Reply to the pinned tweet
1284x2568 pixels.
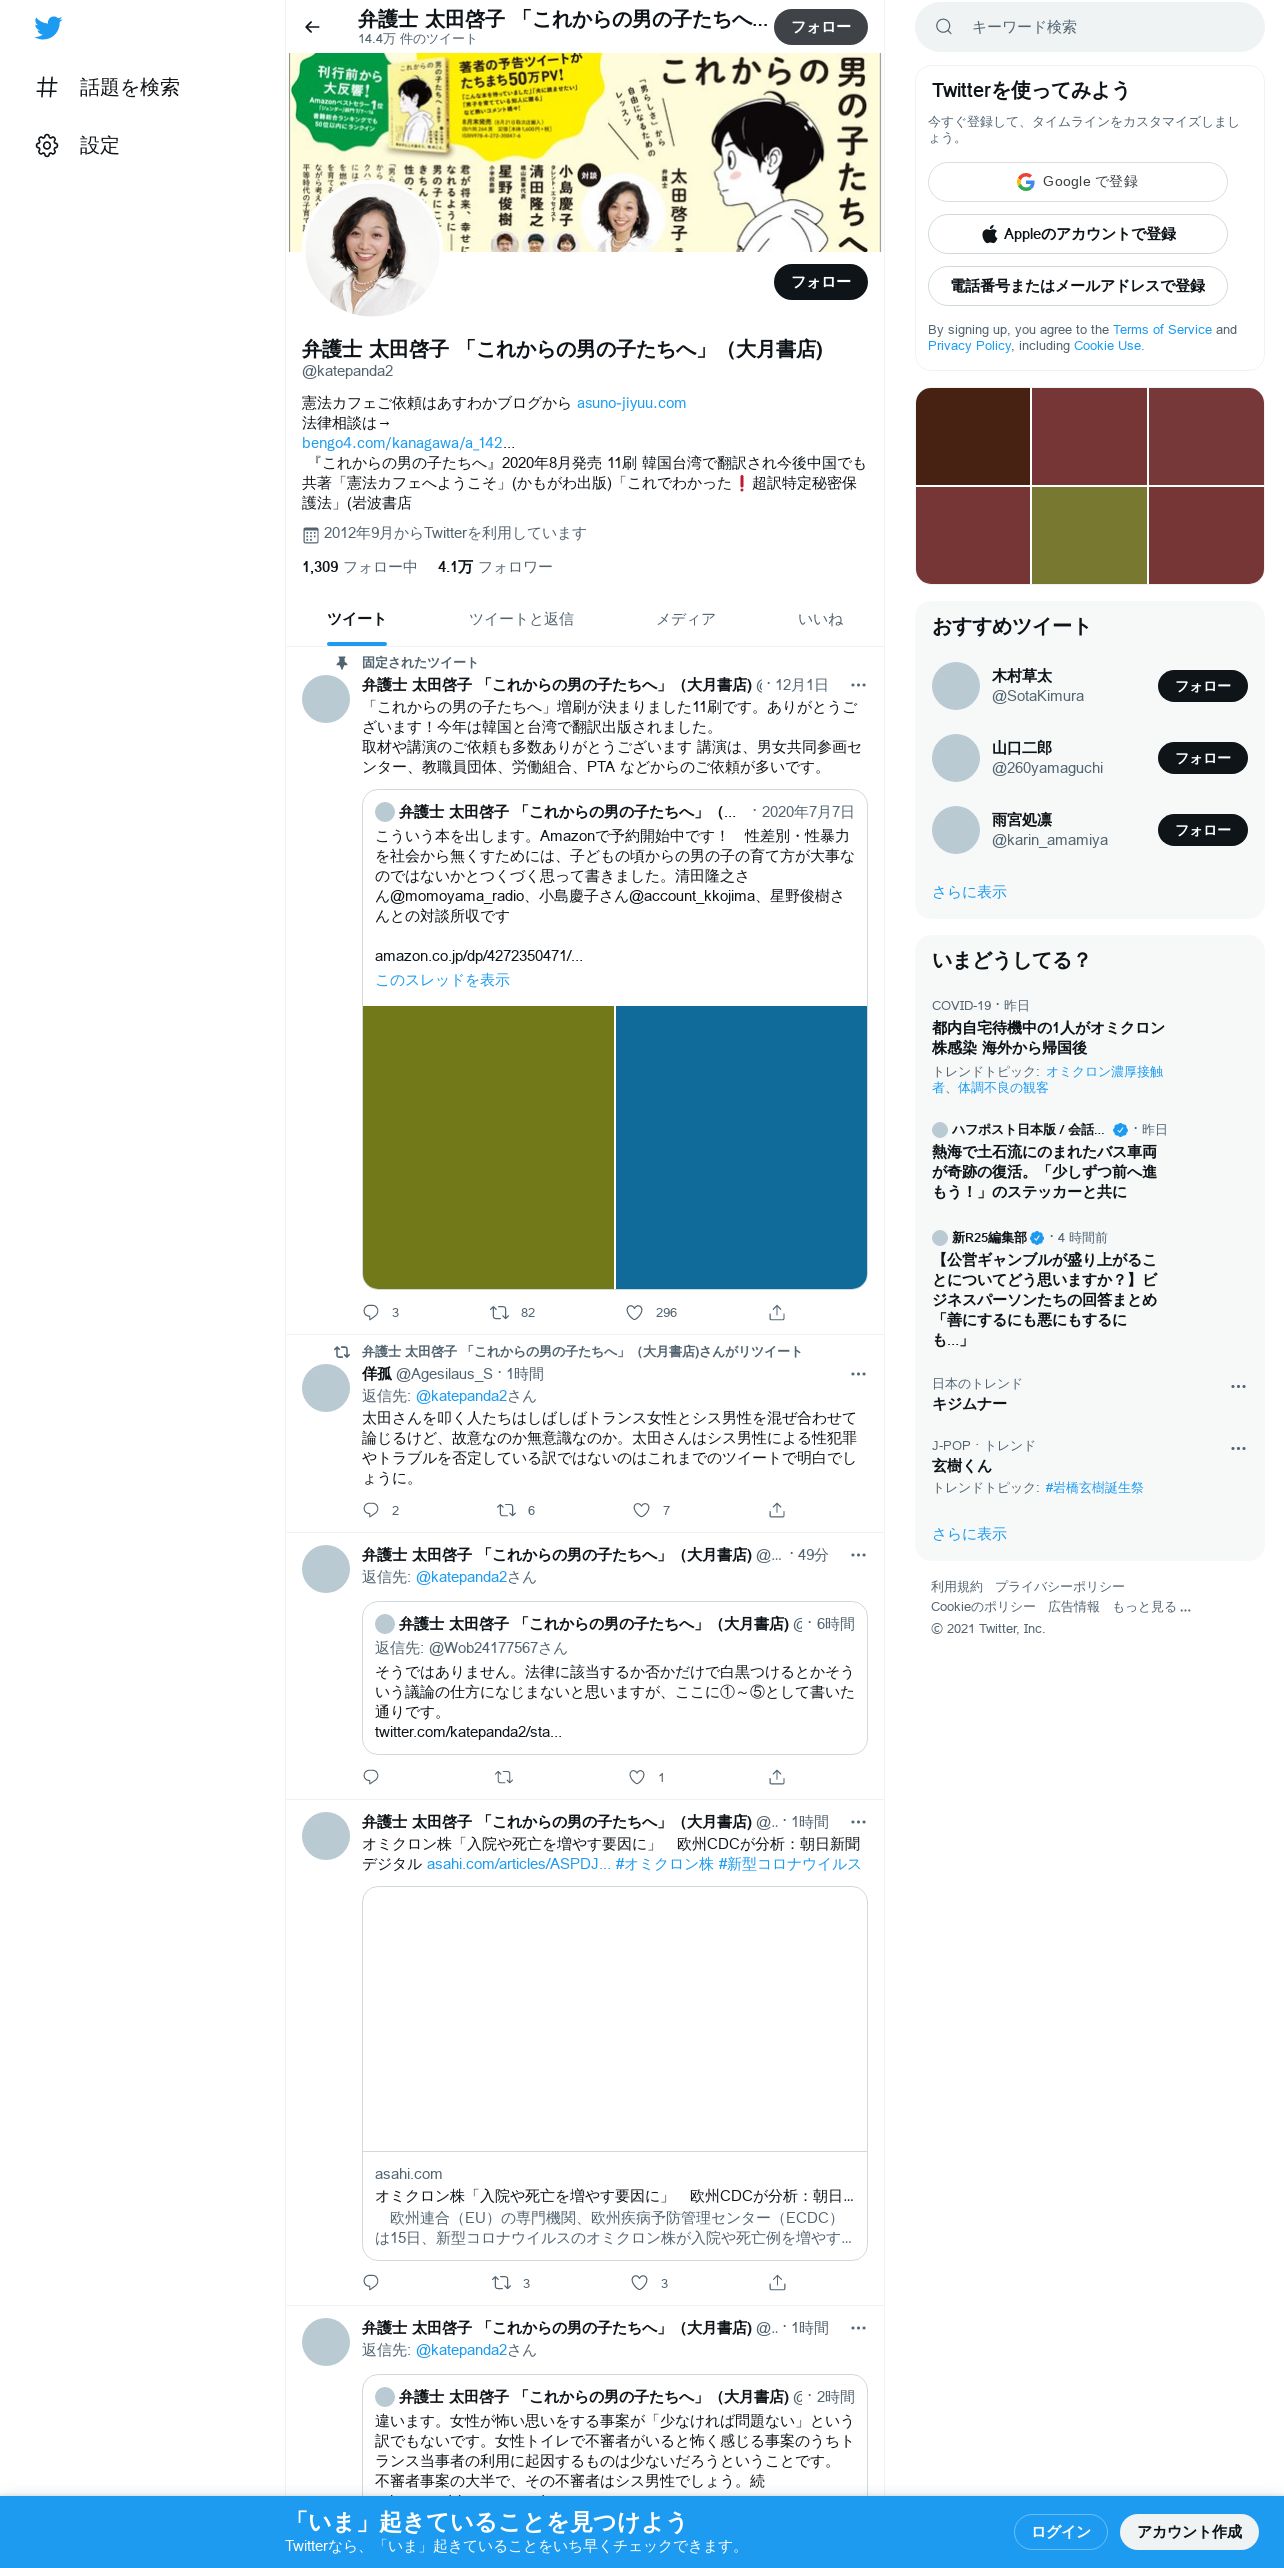tap(371, 1312)
